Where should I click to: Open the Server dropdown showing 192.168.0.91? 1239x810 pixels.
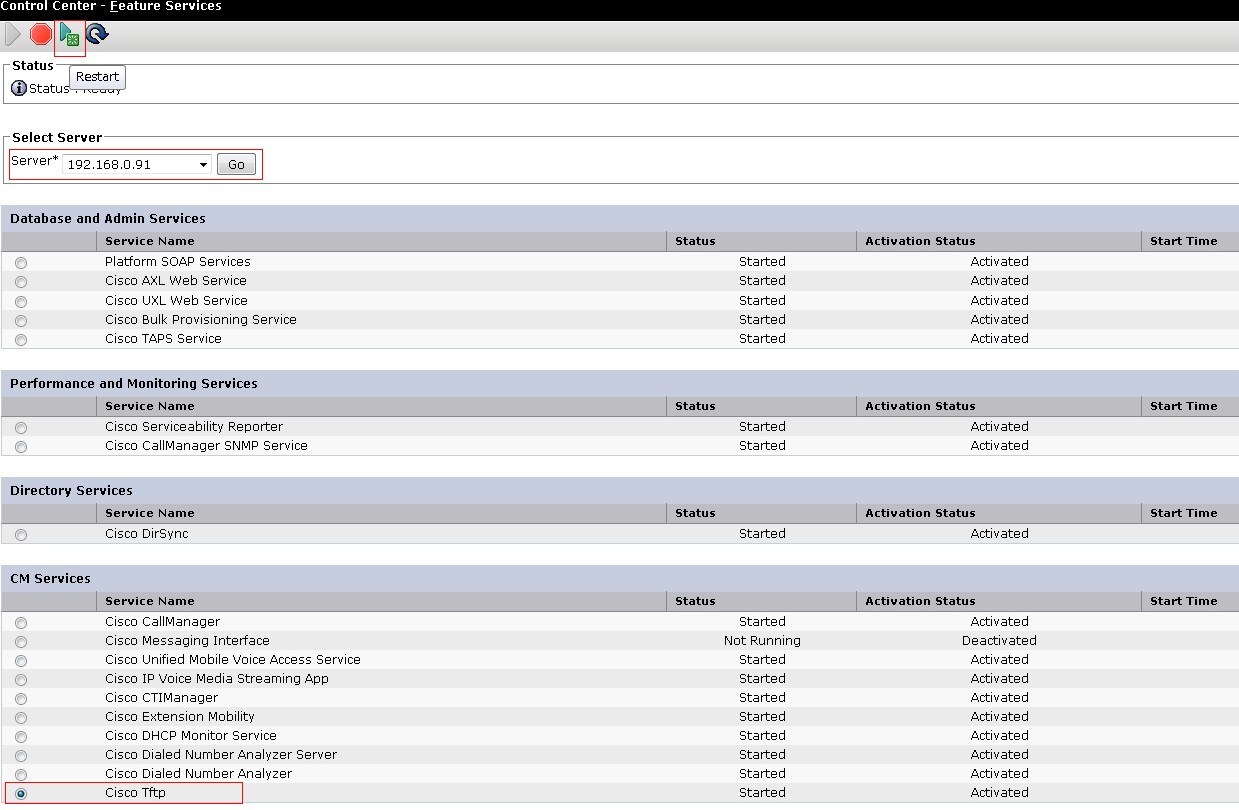point(137,164)
